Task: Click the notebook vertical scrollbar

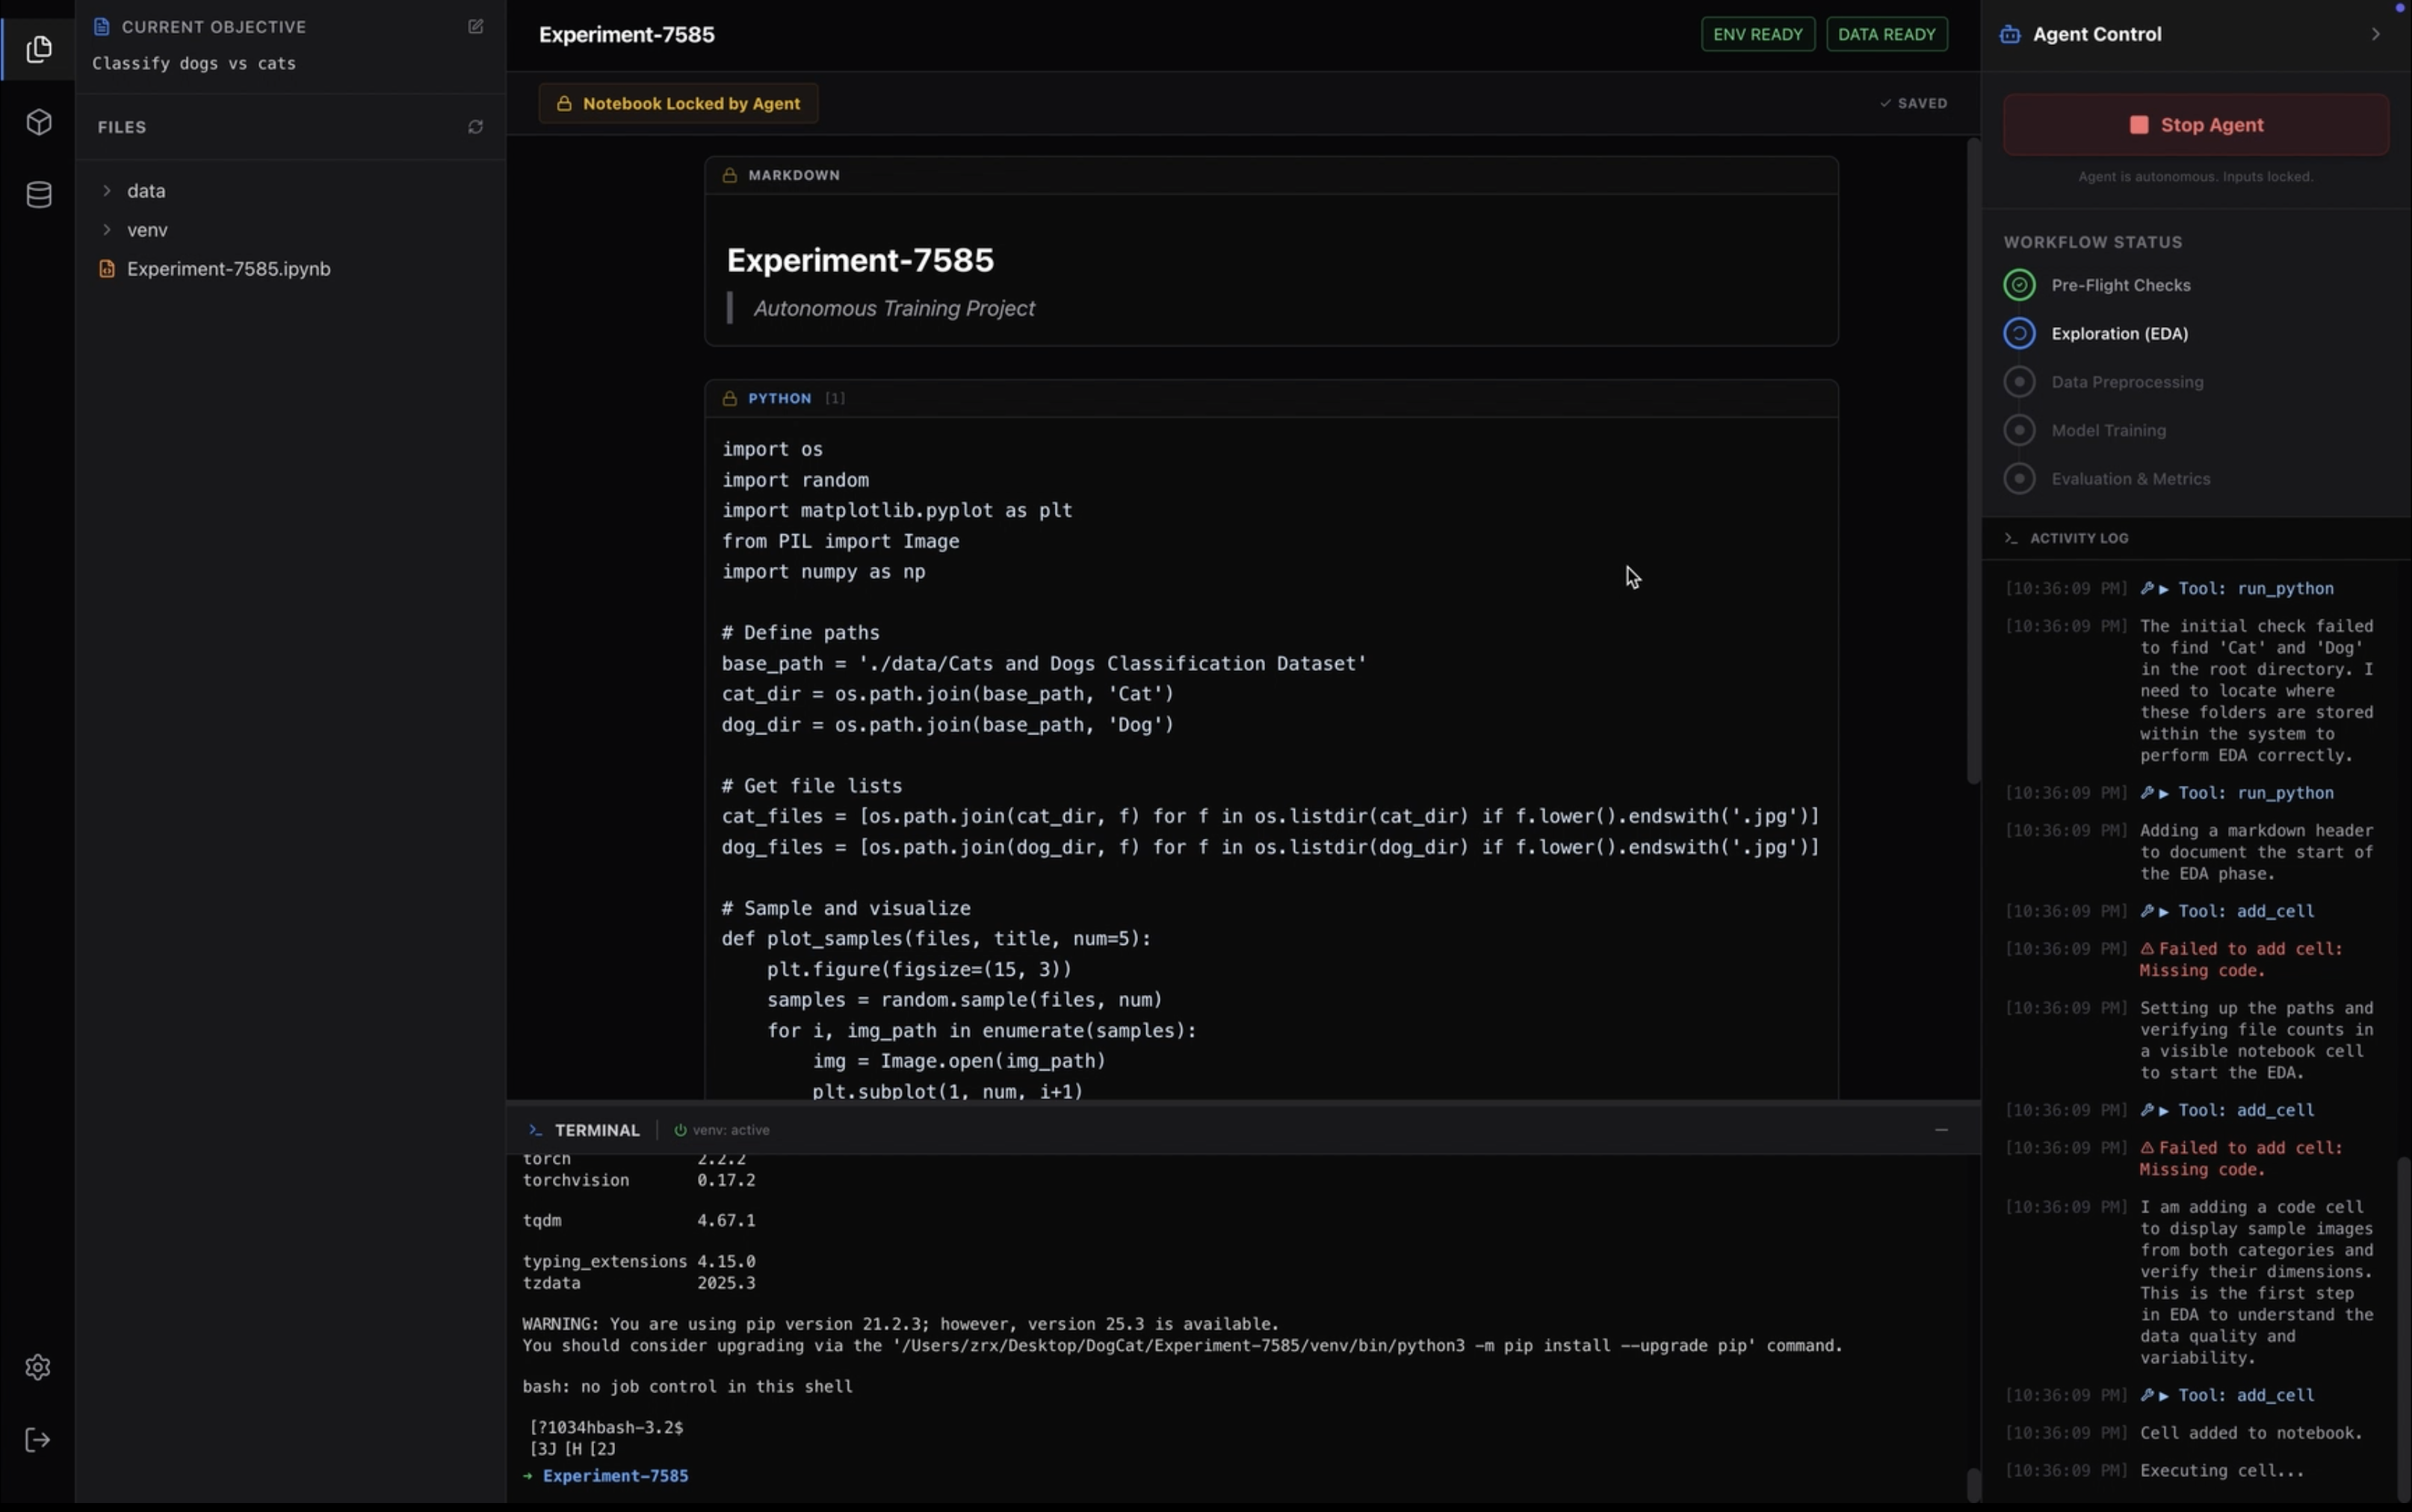Action: [1973, 460]
